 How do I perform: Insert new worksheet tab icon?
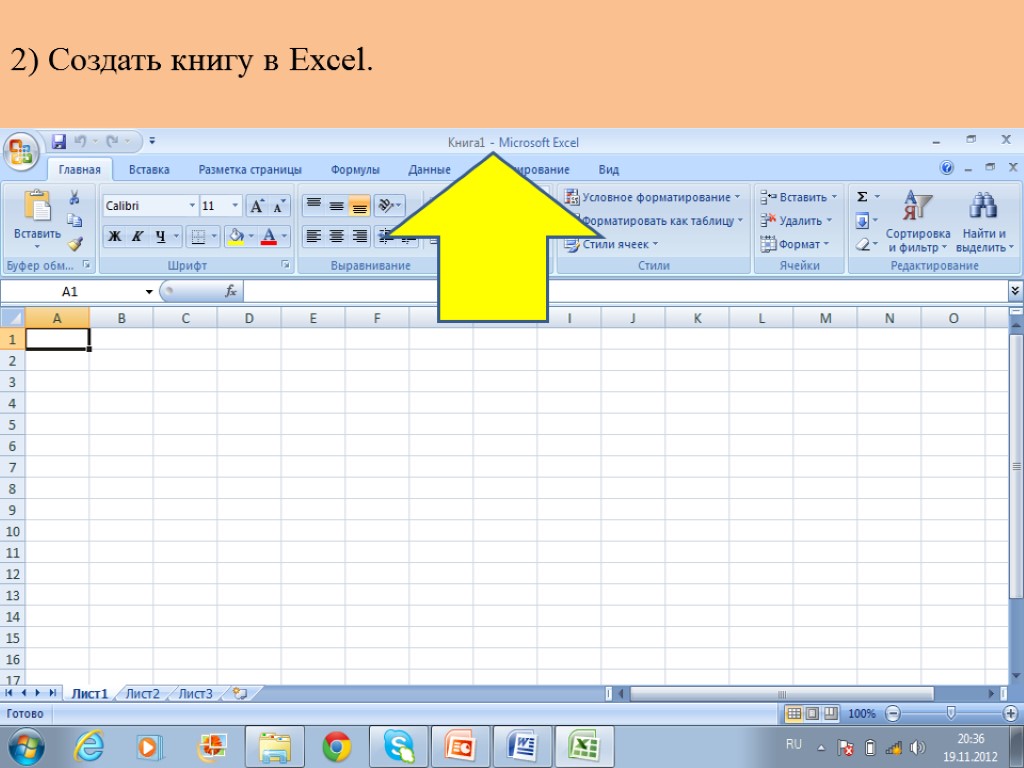pyautogui.click(x=240, y=694)
